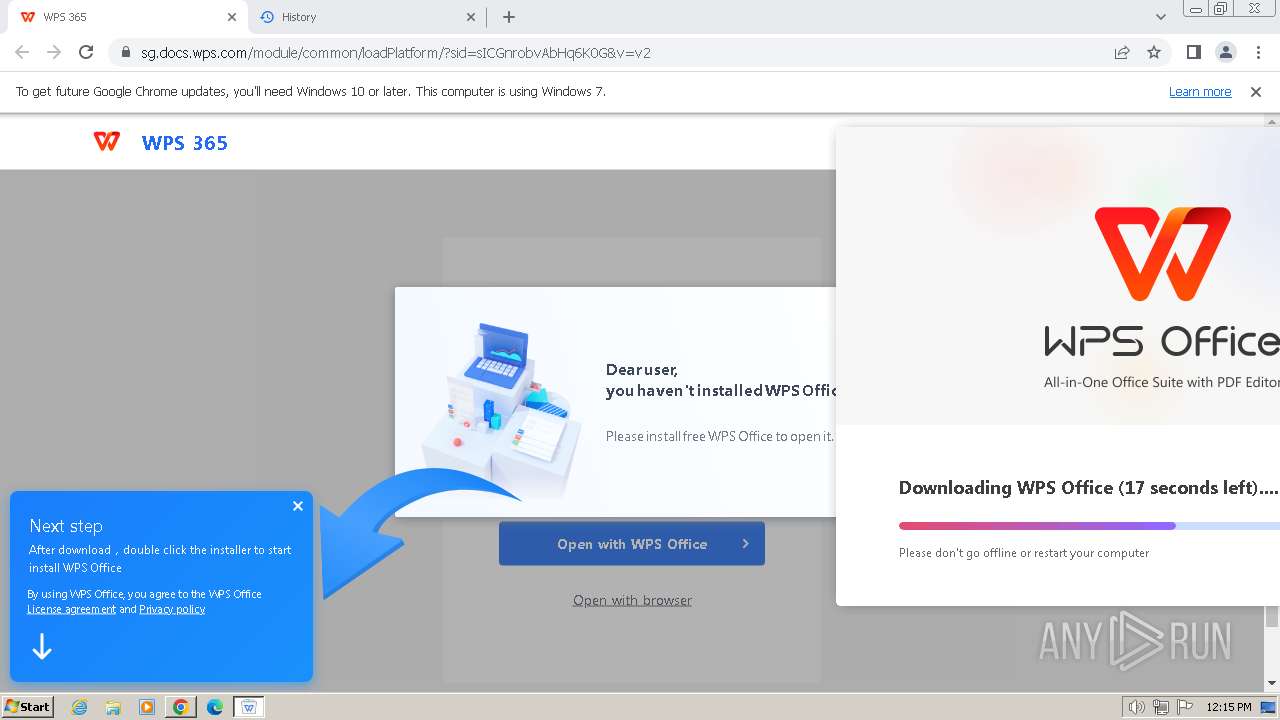Open the License agreement link
This screenshot has width=1280, height=720.
click(x=71, y=609)
